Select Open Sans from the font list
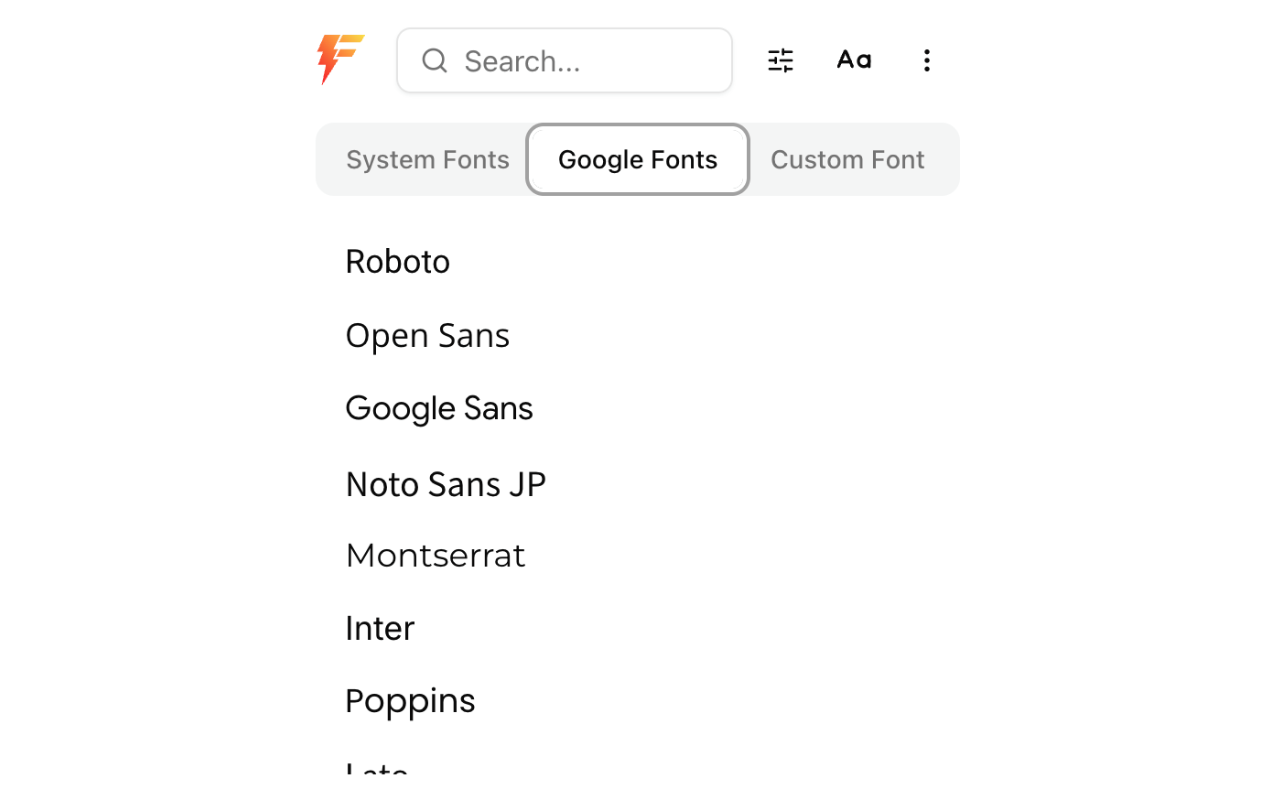 [x=428, y=336]
